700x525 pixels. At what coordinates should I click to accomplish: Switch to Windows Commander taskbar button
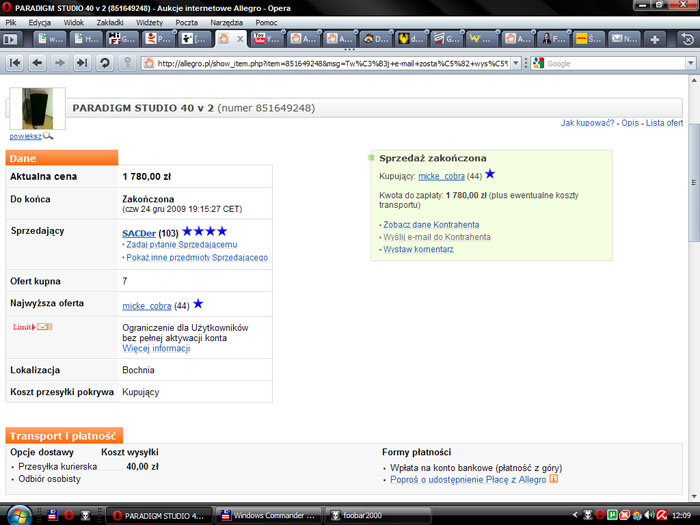tap(269, 516)
